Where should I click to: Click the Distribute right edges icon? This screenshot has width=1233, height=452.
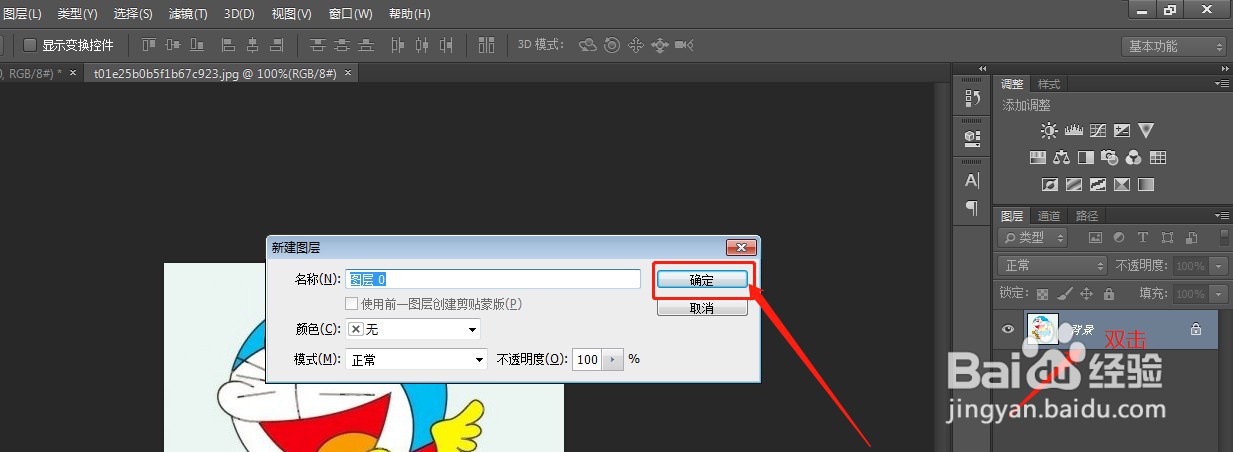pyautogui.click(x=446, y=45)
